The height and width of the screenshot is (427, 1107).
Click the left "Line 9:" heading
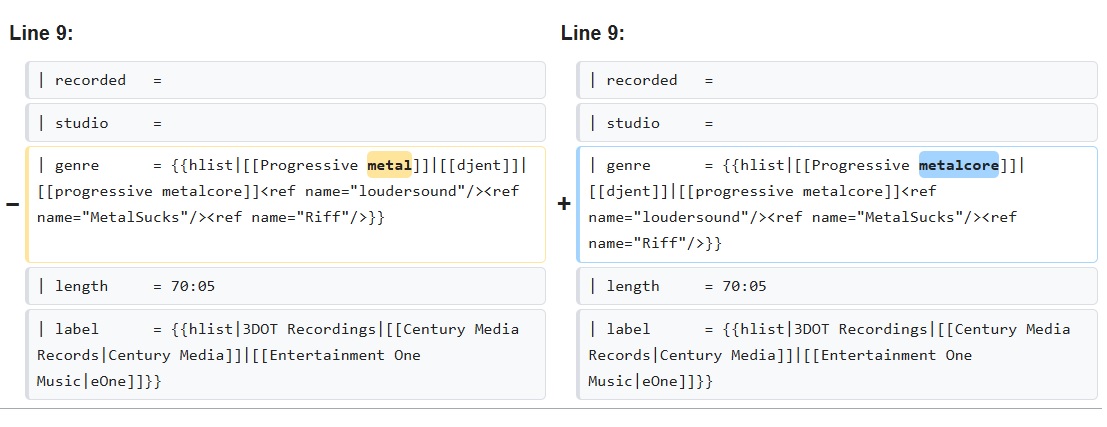[41, 33]
